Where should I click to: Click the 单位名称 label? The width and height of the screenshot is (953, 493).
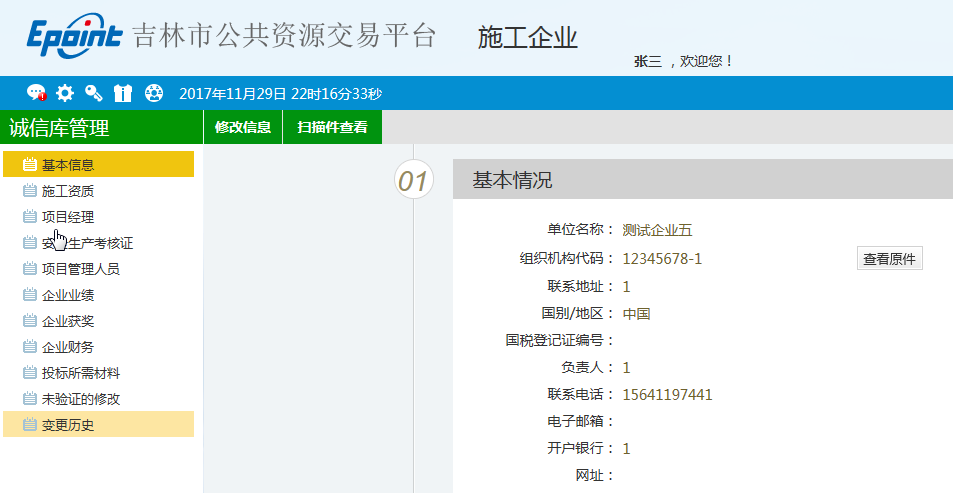pos(581,229)
